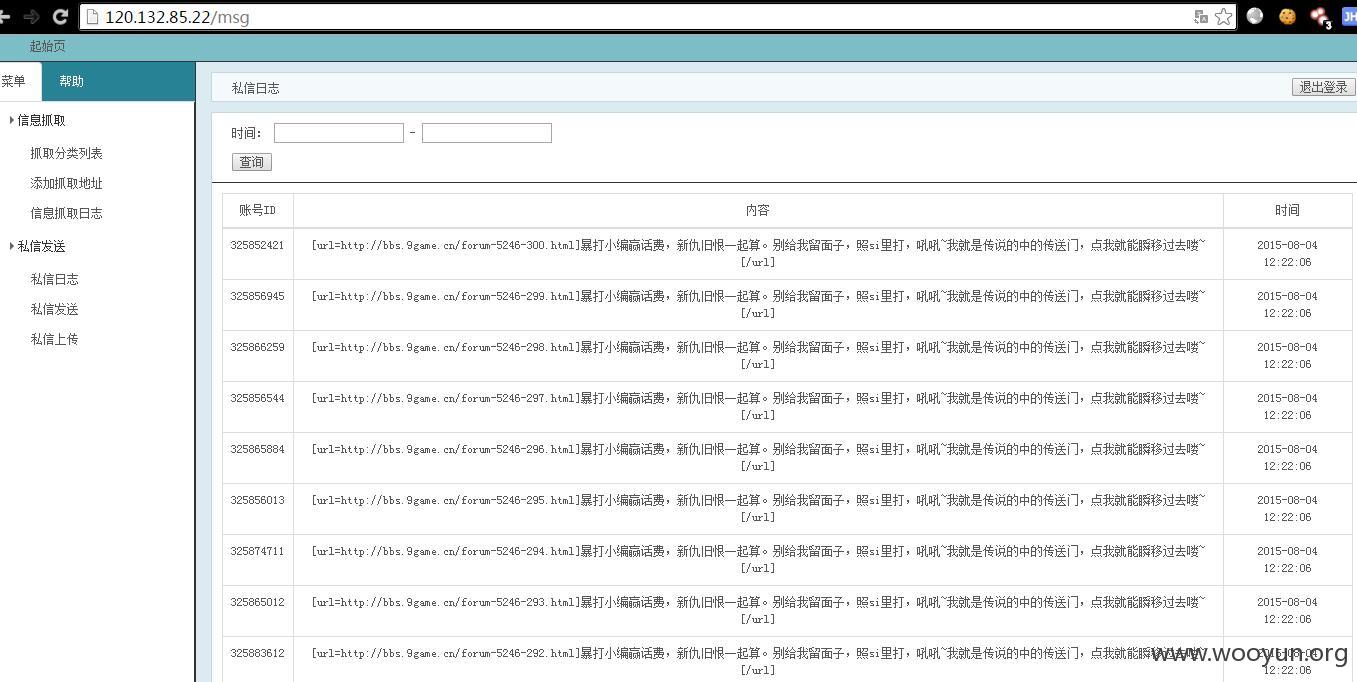Switch to the 帮助 tab

71,81
